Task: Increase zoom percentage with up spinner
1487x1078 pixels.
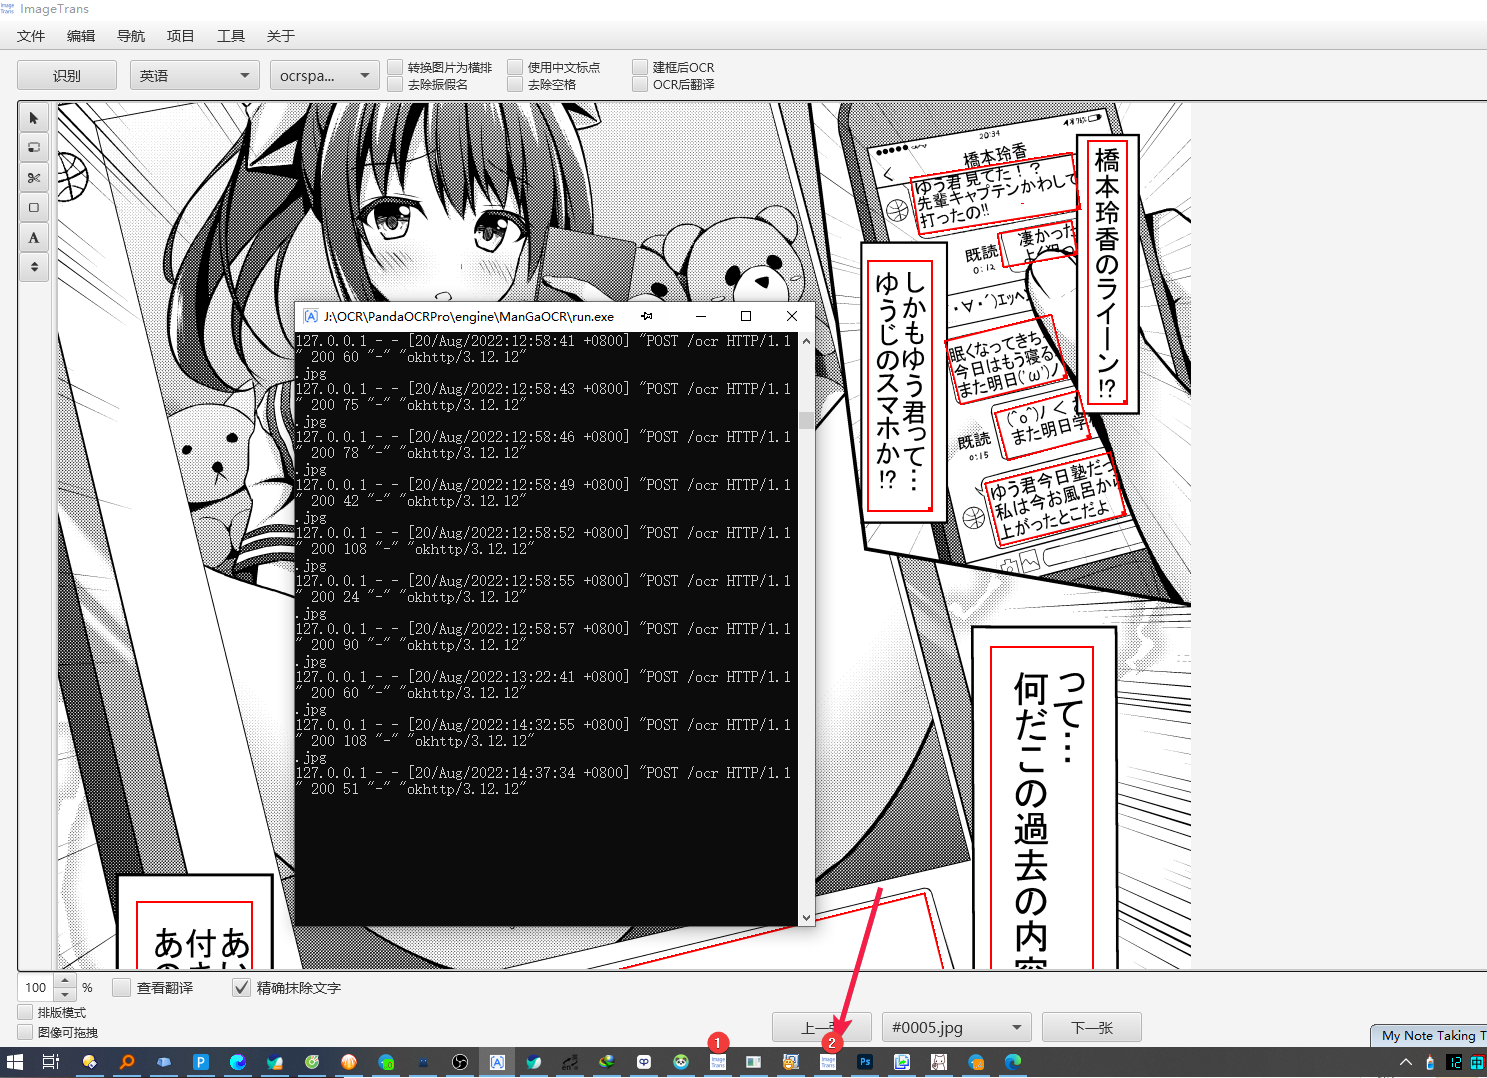Action: (x=65, y=981)
